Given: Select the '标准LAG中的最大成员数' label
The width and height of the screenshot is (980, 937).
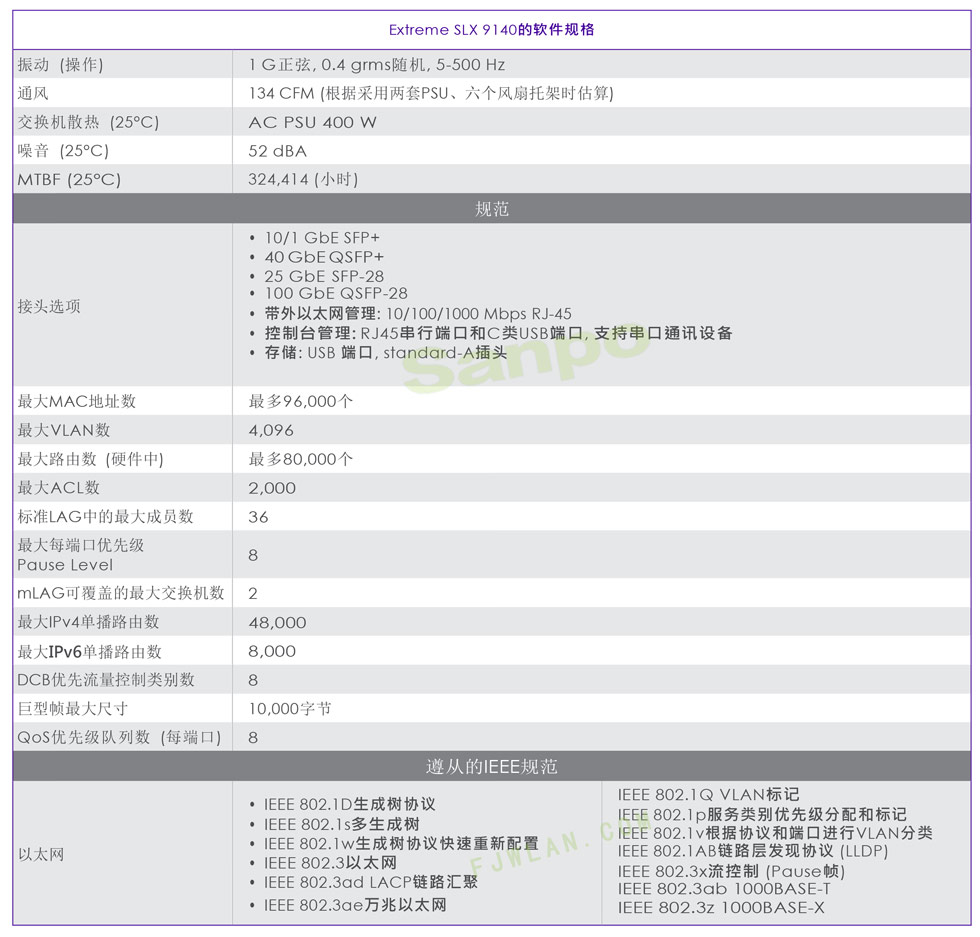Looking at the screenshot, I should coord(106,516).
